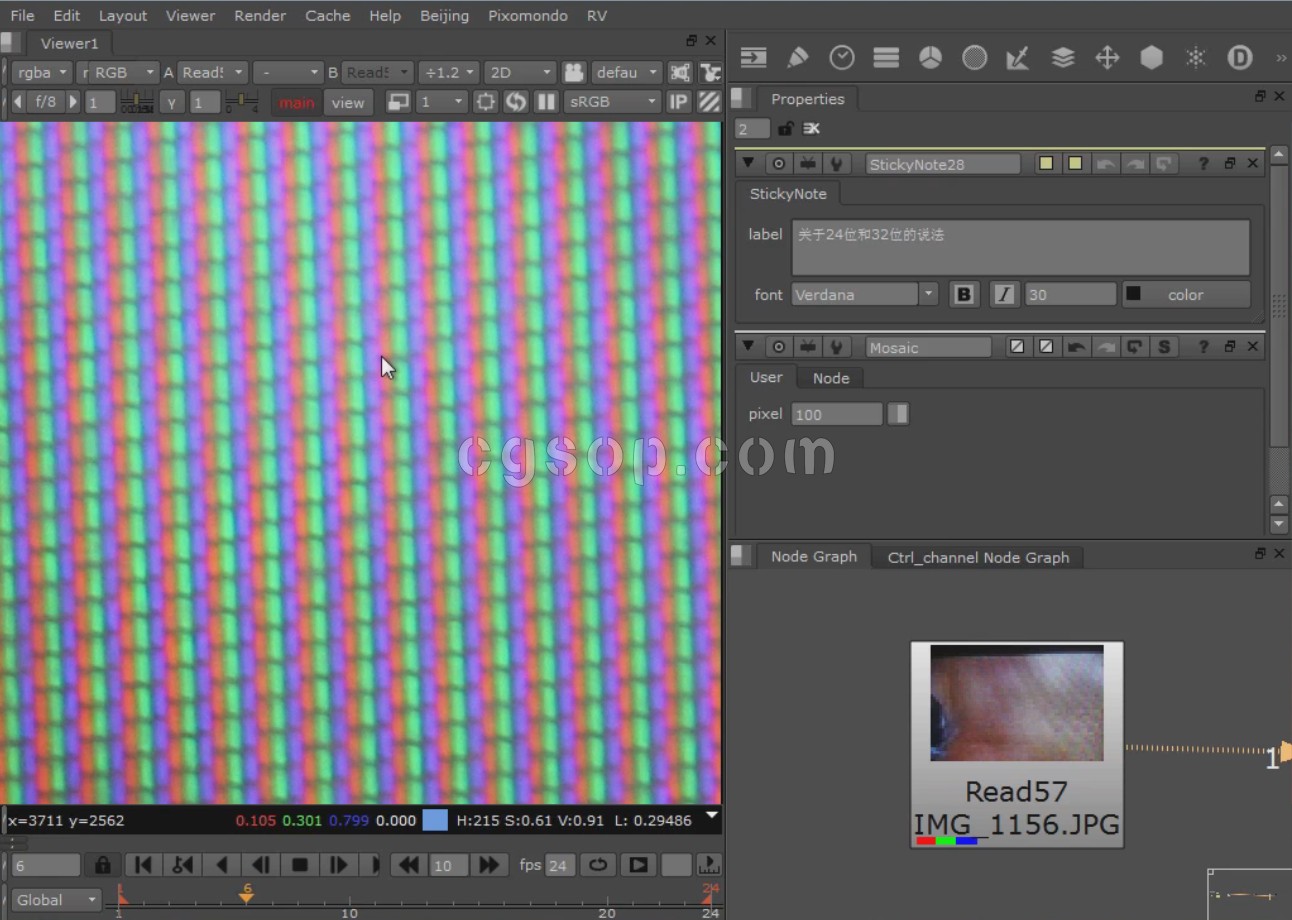Screen dimensions: 1292x920
Task: Open the sRGB viewer process dropdown
Action: coord(612,102)
